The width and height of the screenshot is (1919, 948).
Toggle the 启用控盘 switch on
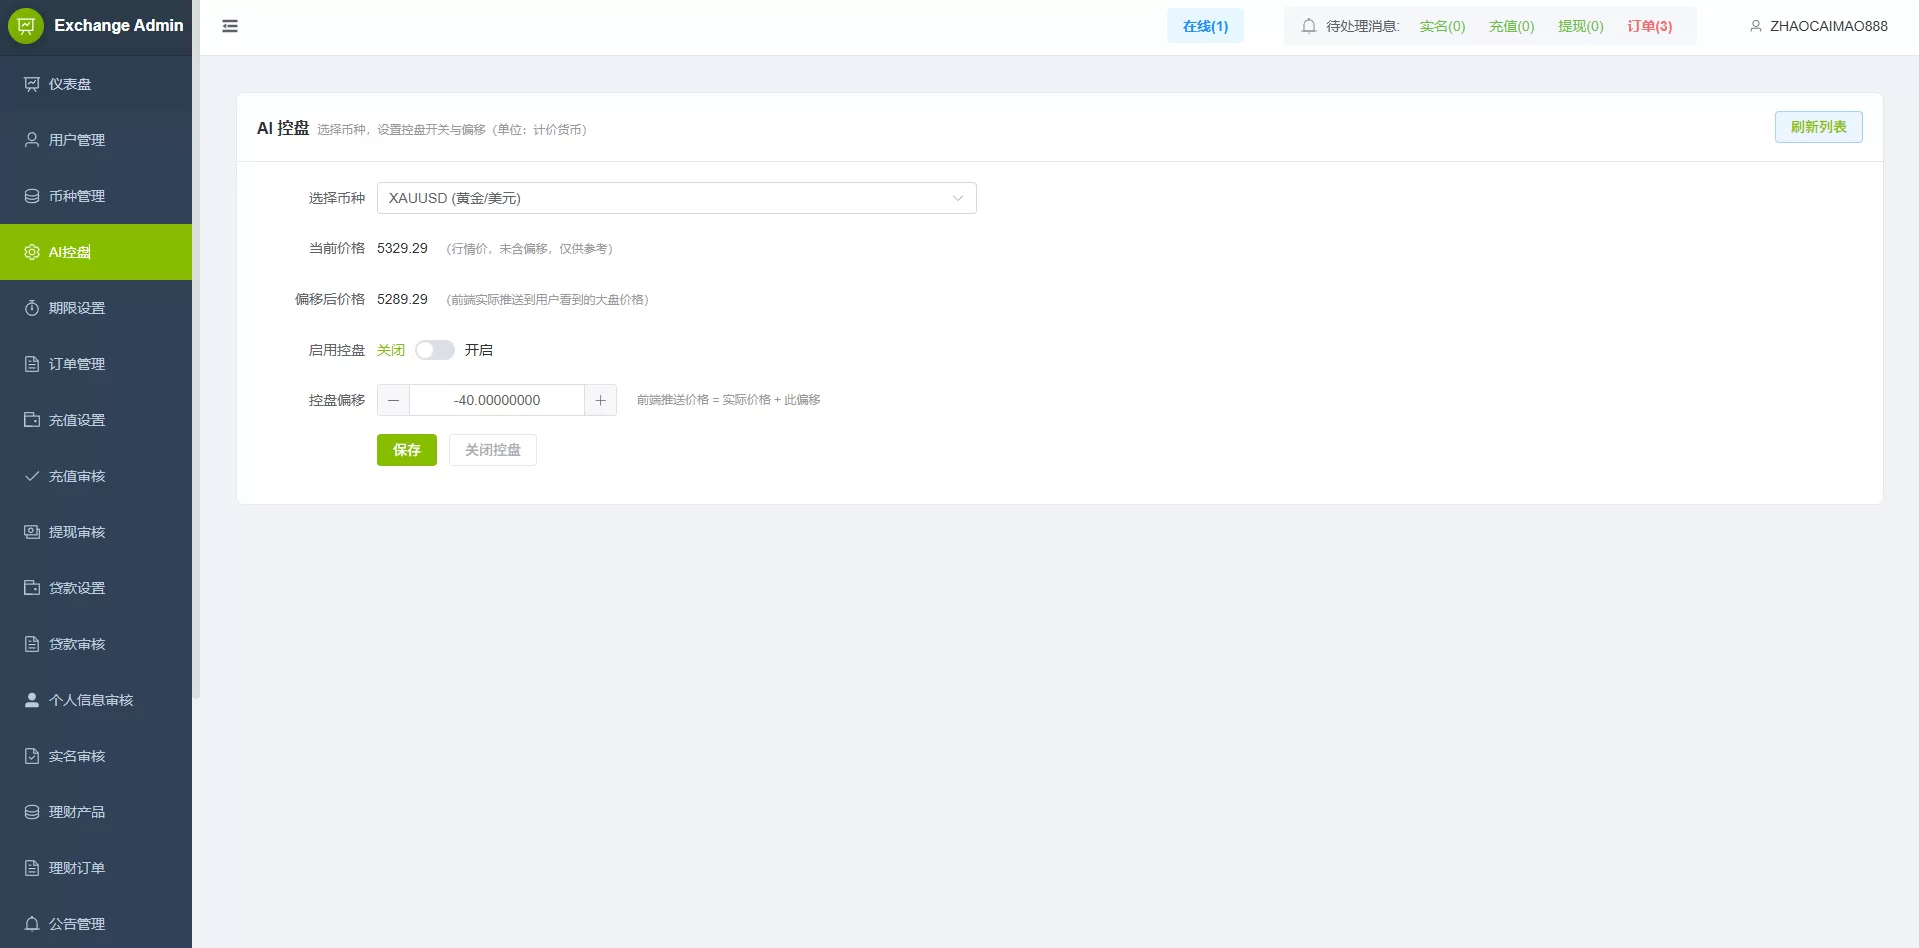(435, 350)
